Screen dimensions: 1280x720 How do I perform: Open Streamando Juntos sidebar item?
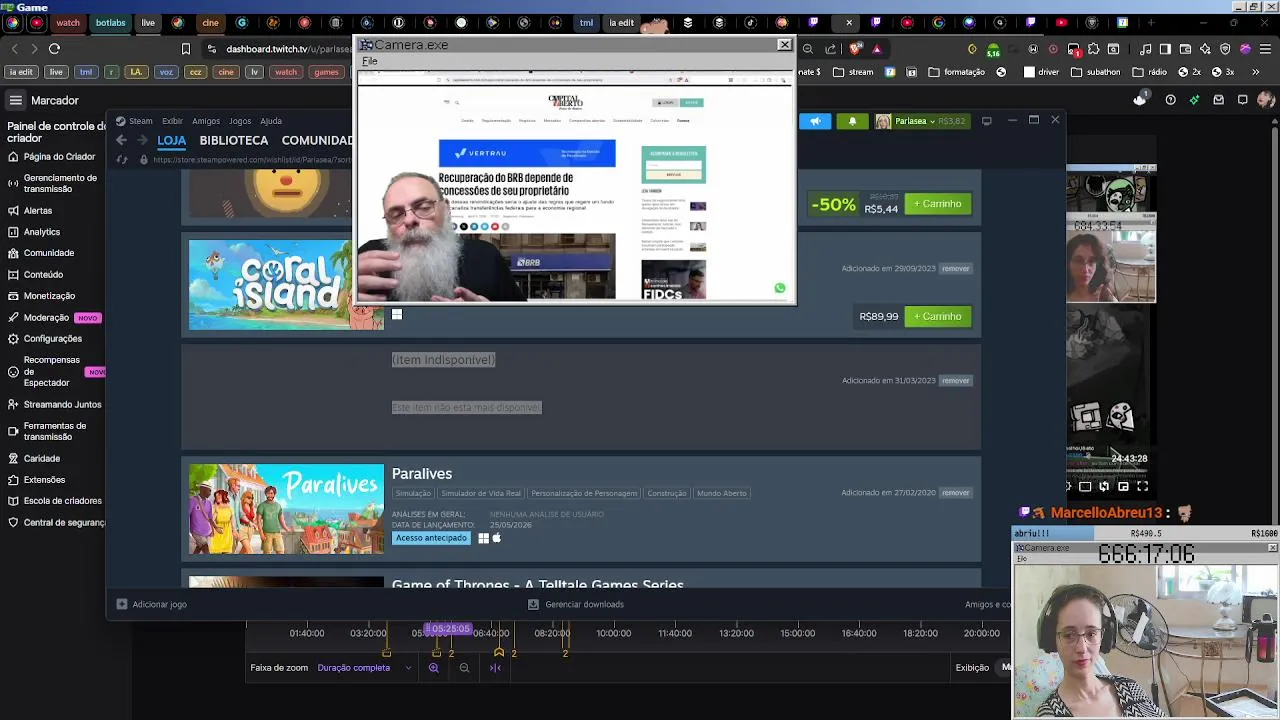54,405
